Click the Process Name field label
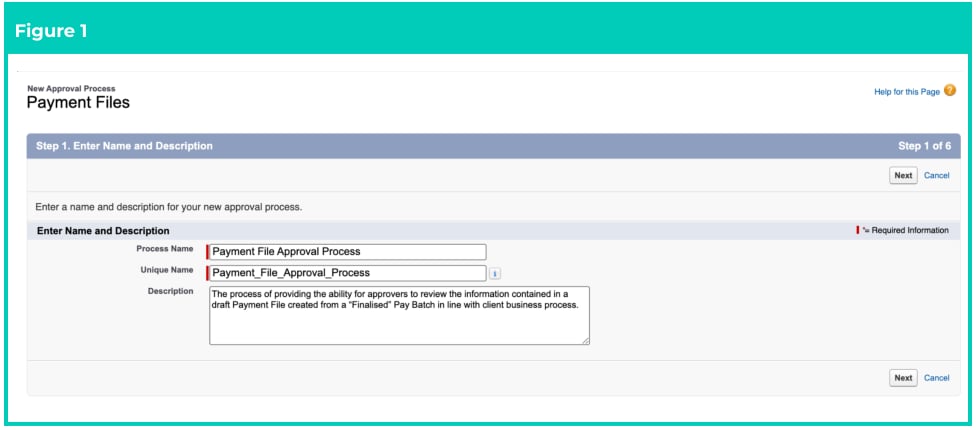The width and height of the screenshot is (976, 430). tap(165, 249)
